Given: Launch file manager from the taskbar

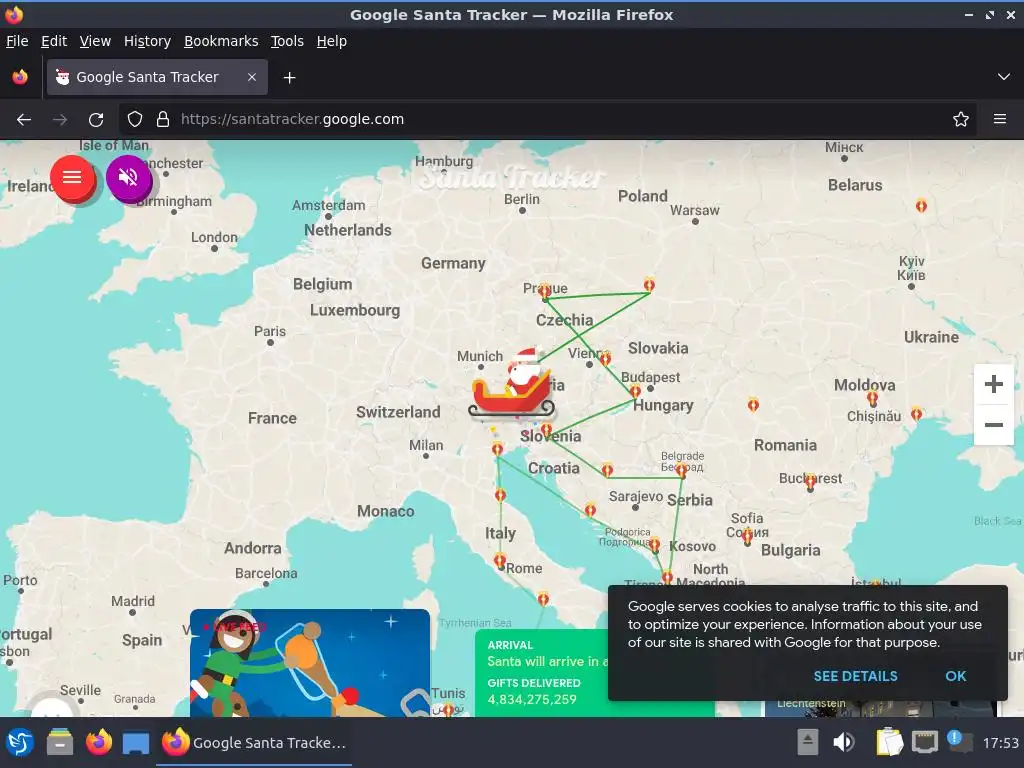Looking at the screenshot, I should (59, 743).
